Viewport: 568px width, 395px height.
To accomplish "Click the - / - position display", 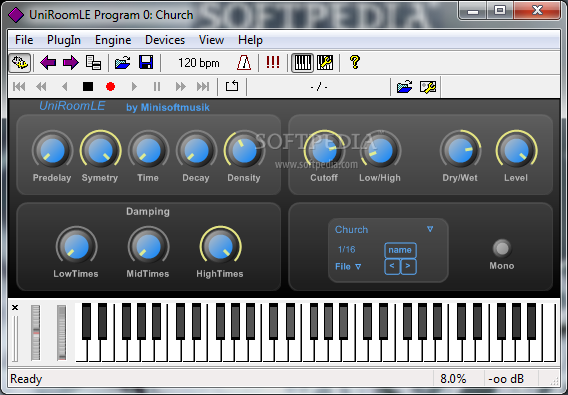I will (x=319, y=87).
